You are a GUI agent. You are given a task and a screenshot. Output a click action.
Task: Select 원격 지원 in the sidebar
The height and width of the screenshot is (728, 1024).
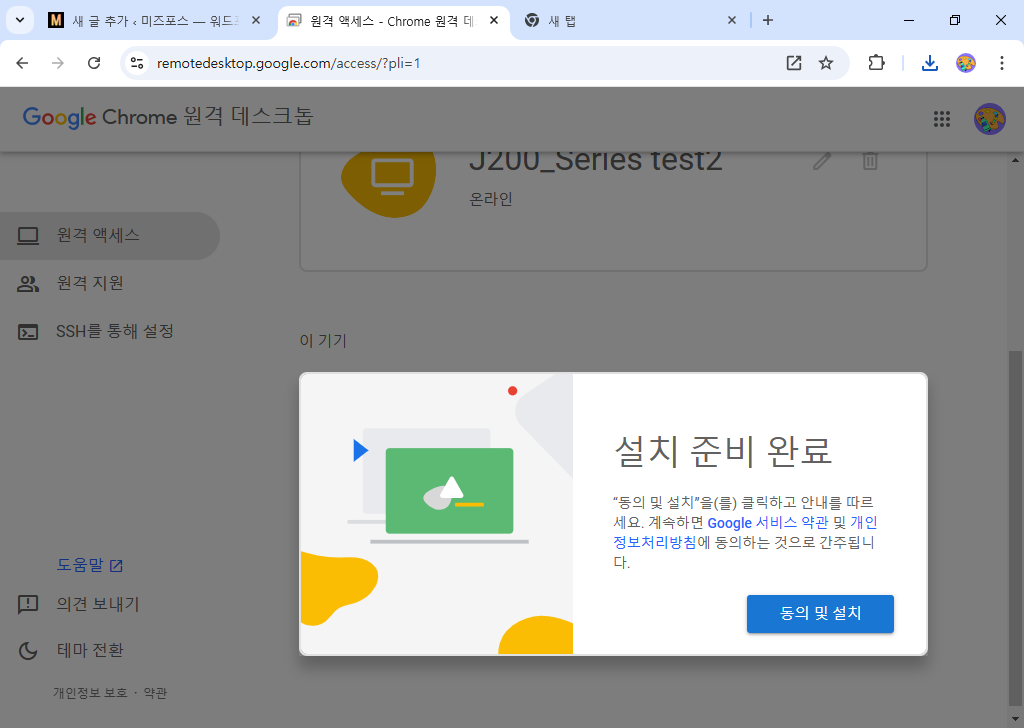tap(110, 283)
